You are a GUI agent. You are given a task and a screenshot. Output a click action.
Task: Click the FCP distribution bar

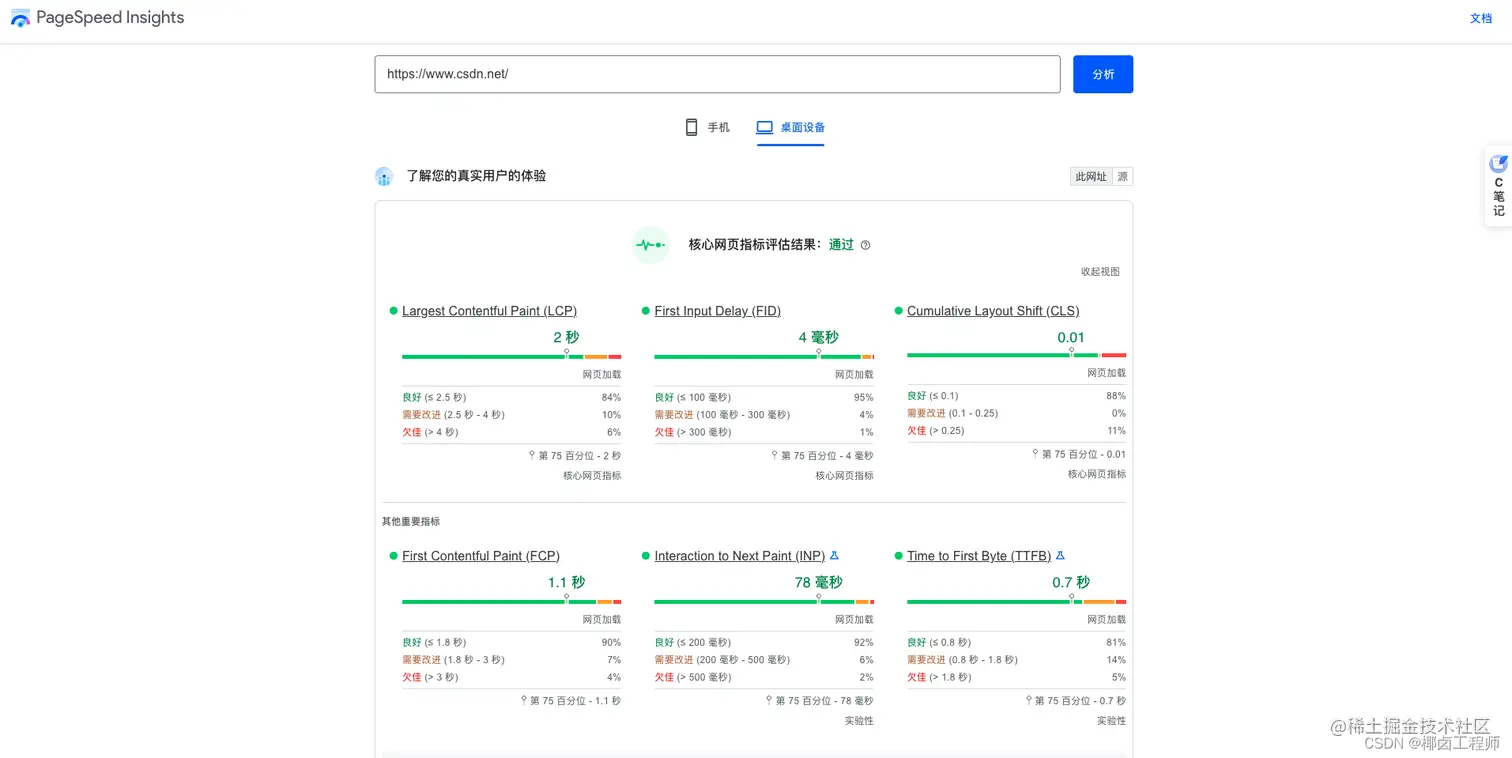click(511, 601)
